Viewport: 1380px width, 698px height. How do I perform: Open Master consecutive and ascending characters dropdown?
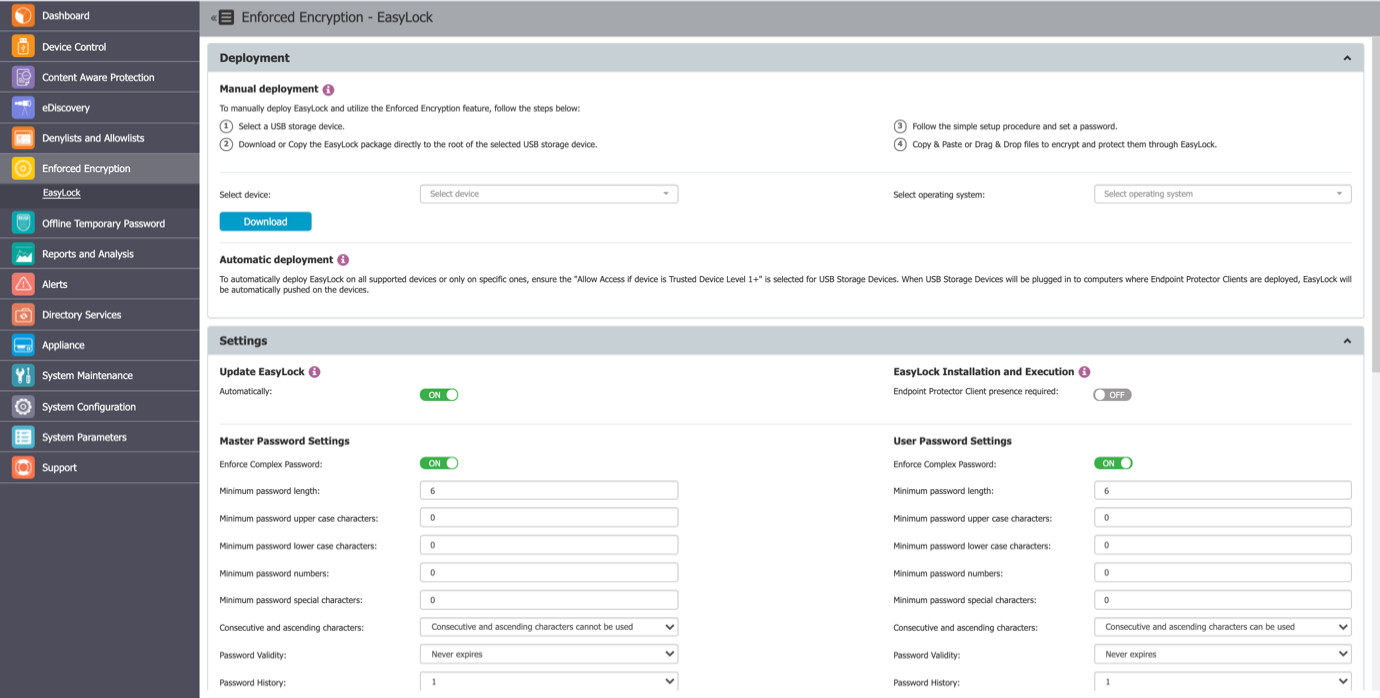click(x=549, y=627)
